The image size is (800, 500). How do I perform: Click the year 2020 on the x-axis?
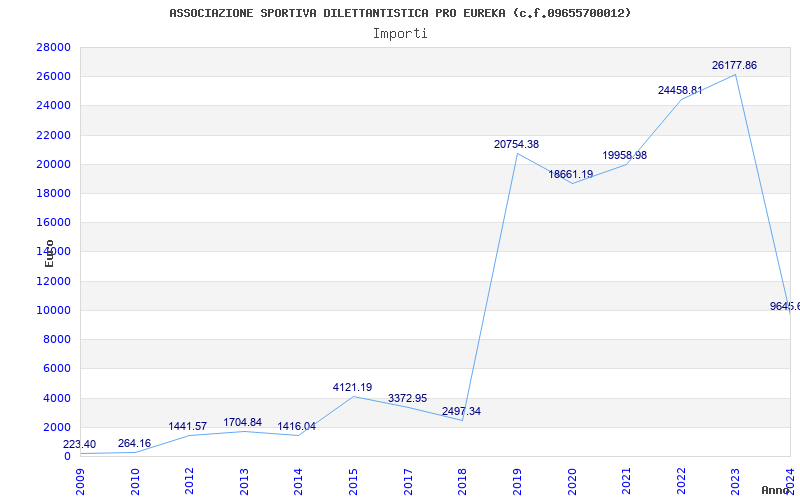point(571,481)
